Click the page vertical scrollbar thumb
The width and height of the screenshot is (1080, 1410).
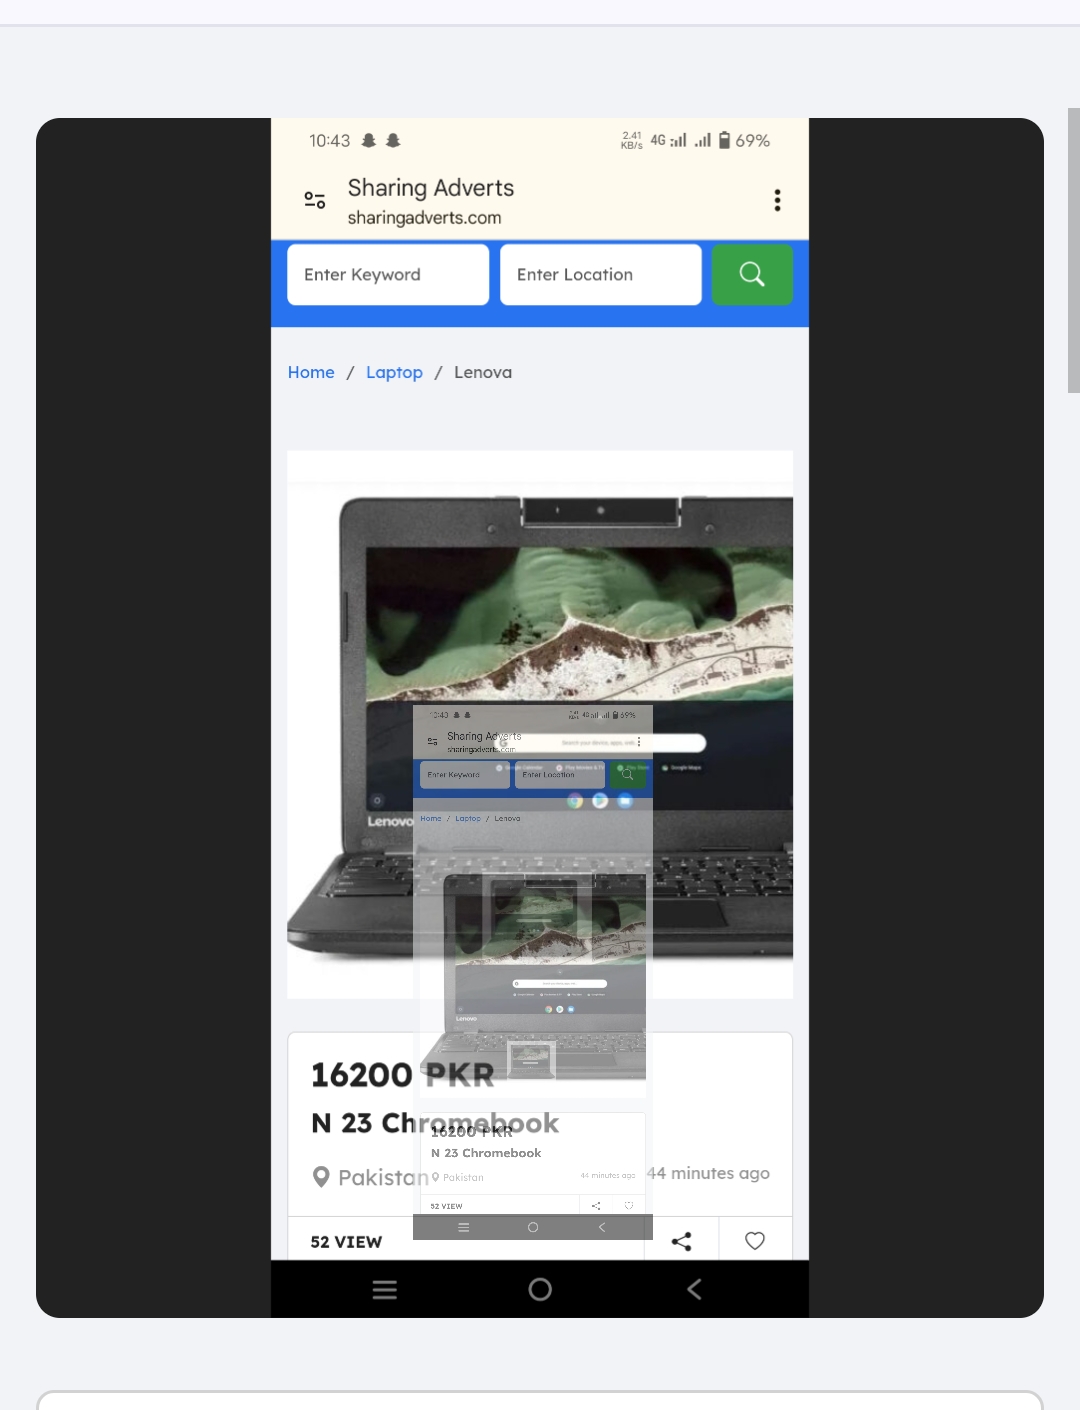coord(1074,250)
